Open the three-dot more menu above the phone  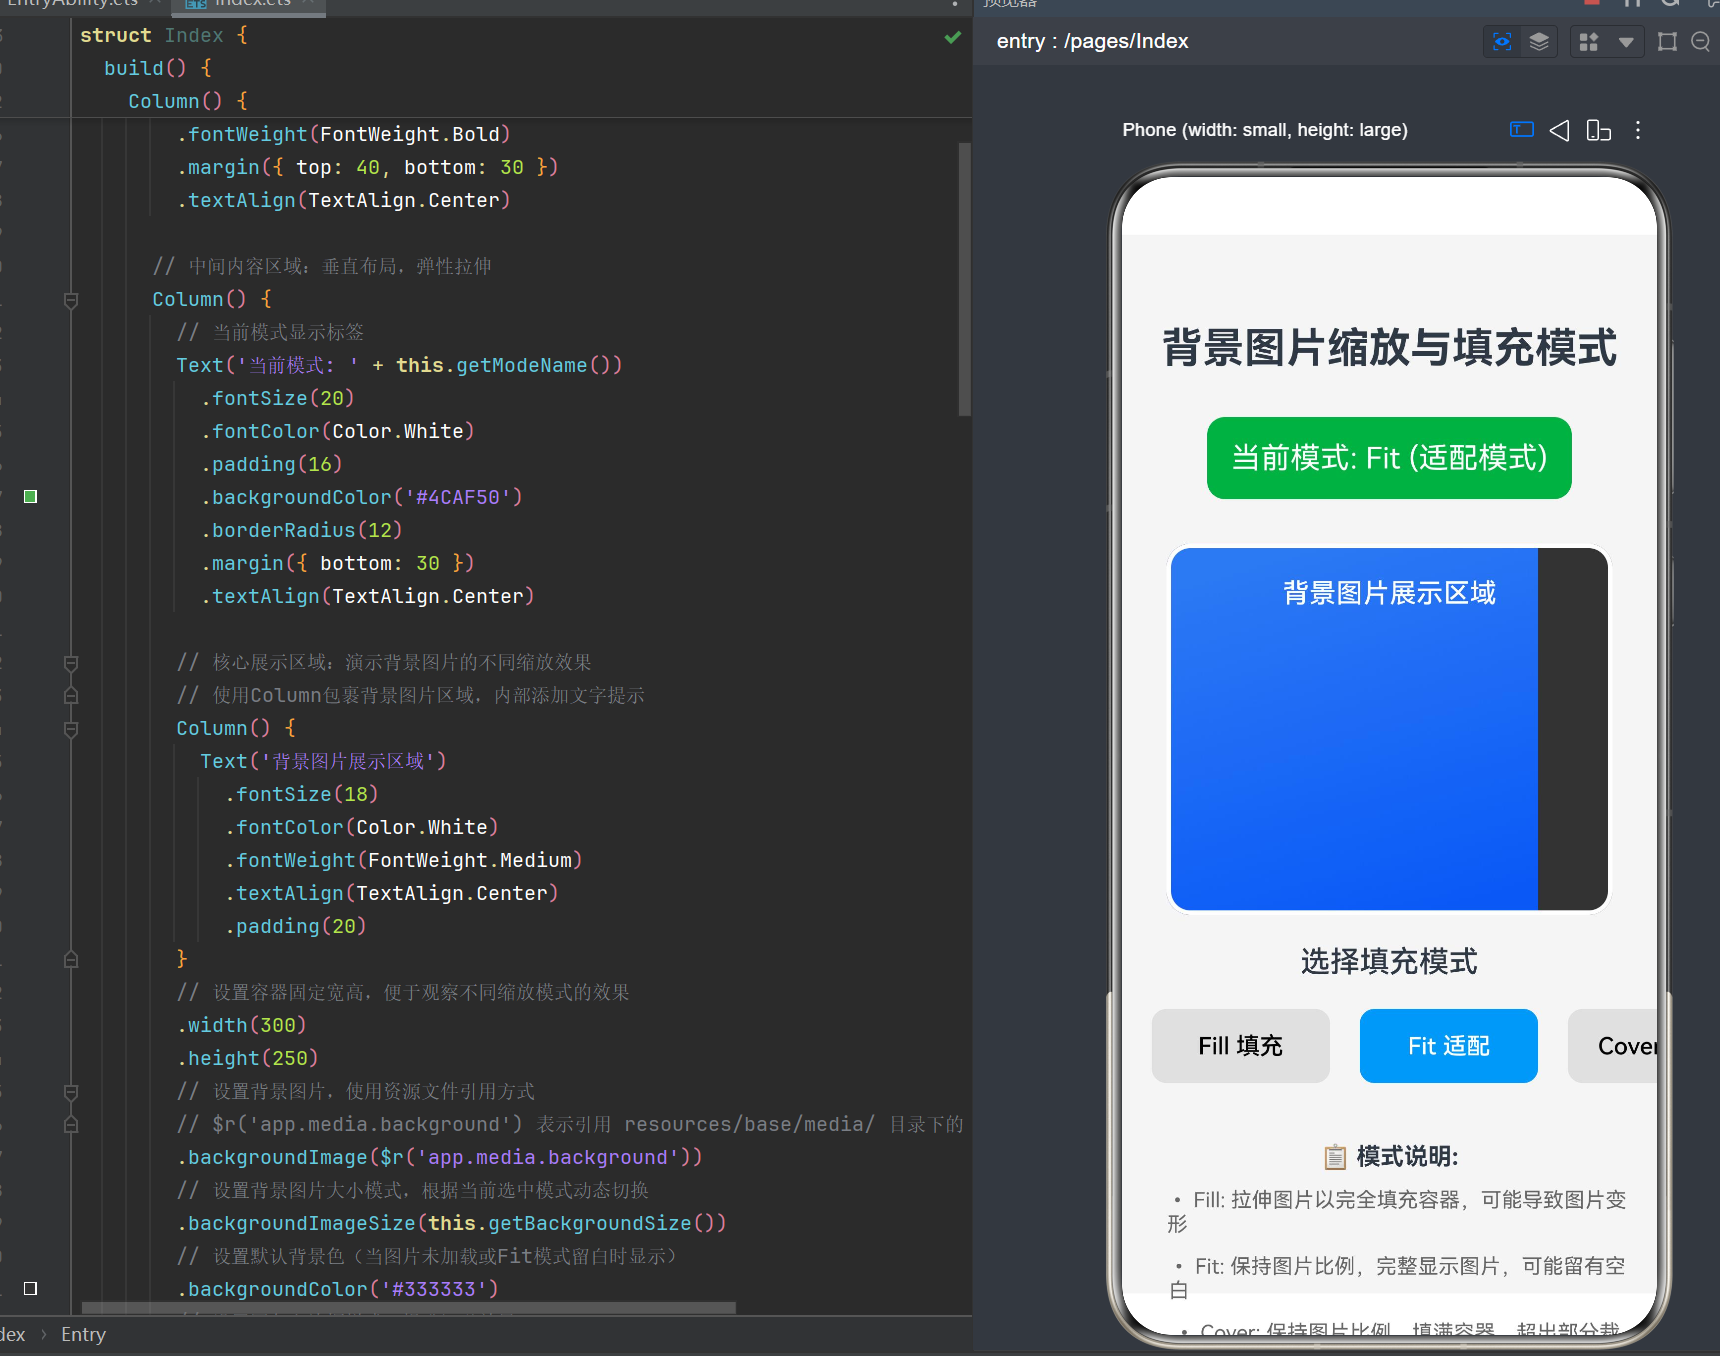pyautogui.click(x=1638, y=130)
